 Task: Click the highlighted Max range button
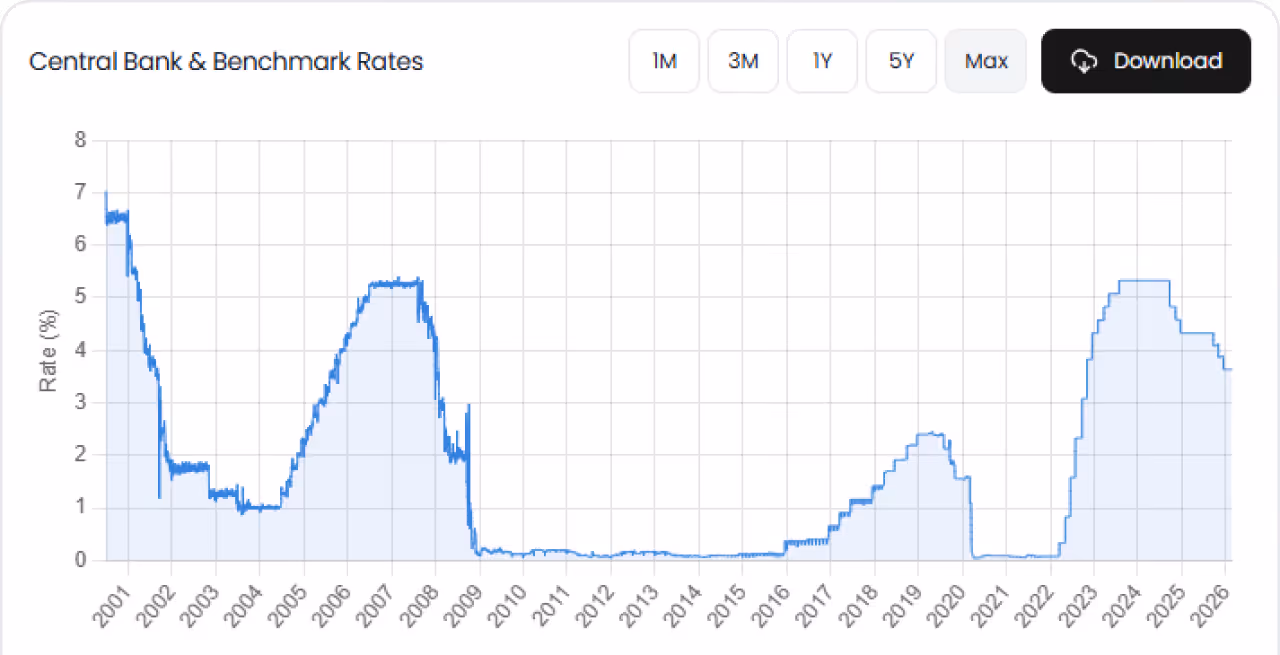[985, 61]
